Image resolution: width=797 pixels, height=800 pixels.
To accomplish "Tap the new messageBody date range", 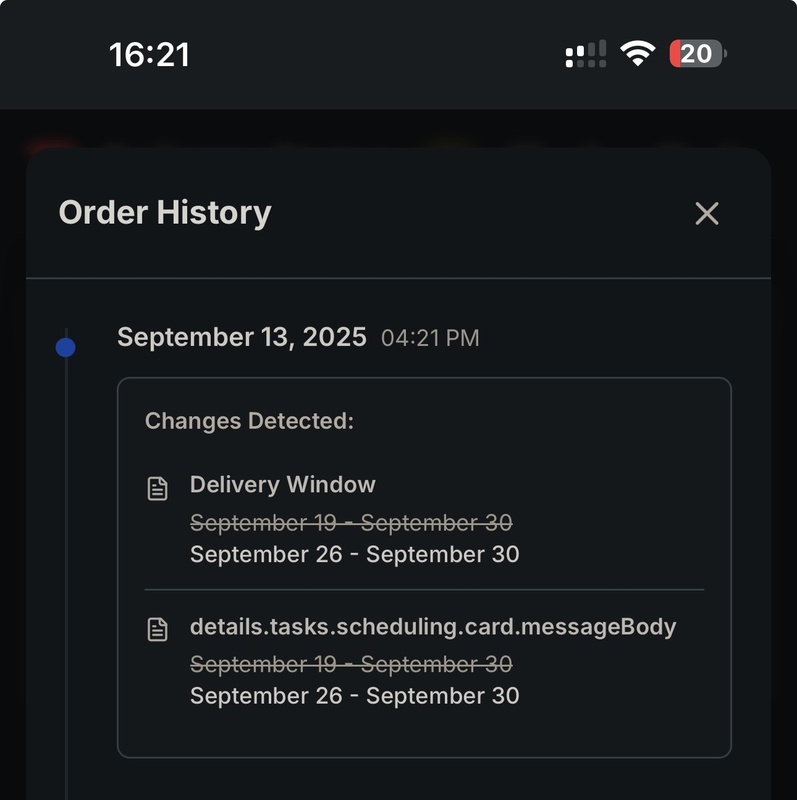I will [x=354, y=696].
